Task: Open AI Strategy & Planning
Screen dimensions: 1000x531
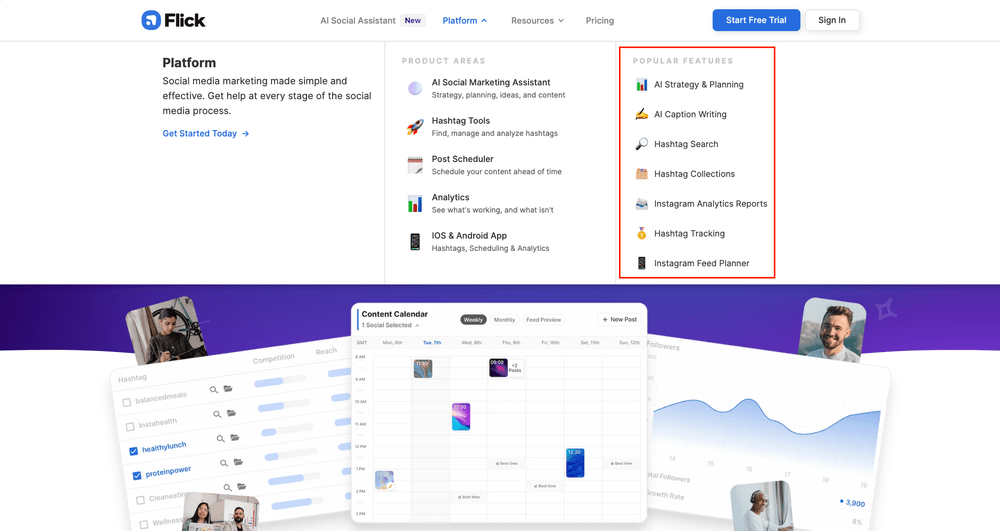Action: pos(698,84)
